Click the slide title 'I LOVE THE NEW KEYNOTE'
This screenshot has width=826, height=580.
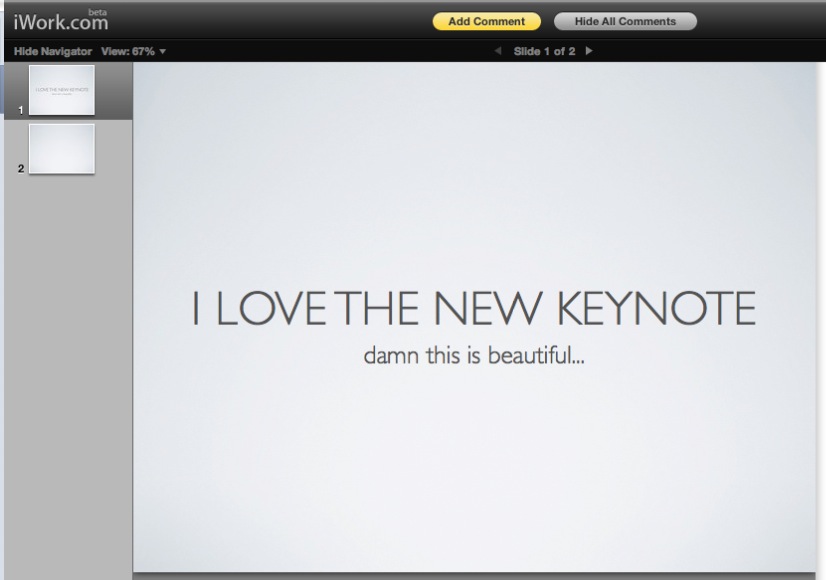[x=474, y=308]
